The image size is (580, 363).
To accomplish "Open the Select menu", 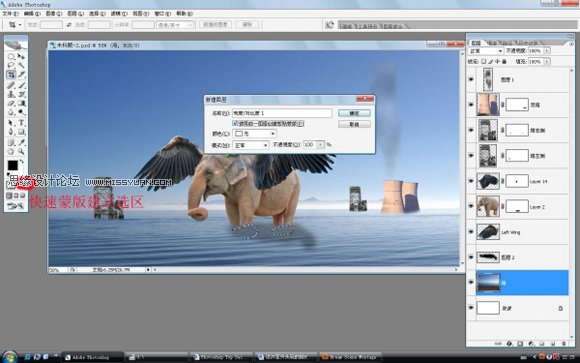I will point(97,14).
